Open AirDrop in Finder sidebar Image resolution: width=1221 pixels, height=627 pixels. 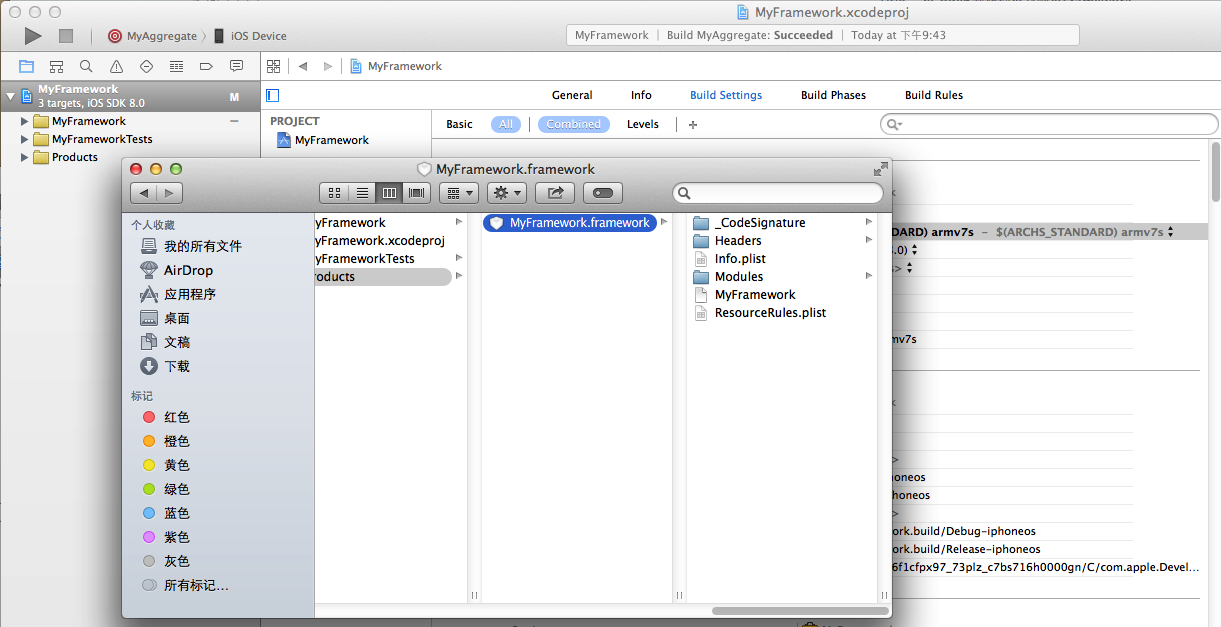tap(176, 270)
